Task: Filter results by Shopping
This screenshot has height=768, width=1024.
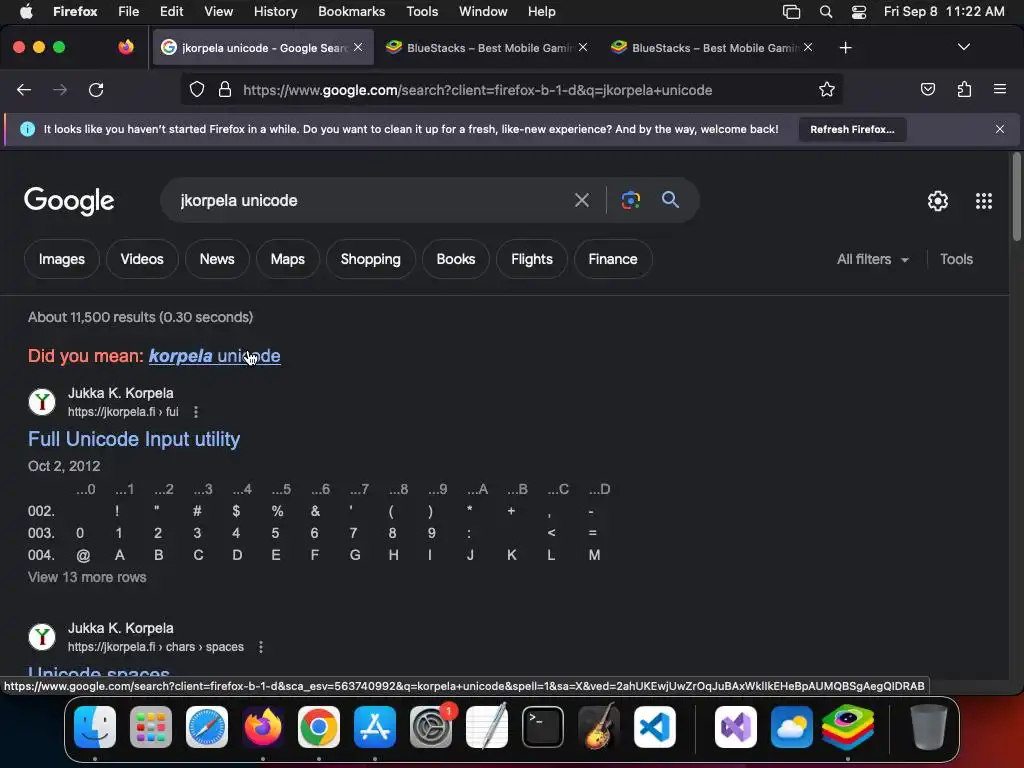Action: point(370,259)
